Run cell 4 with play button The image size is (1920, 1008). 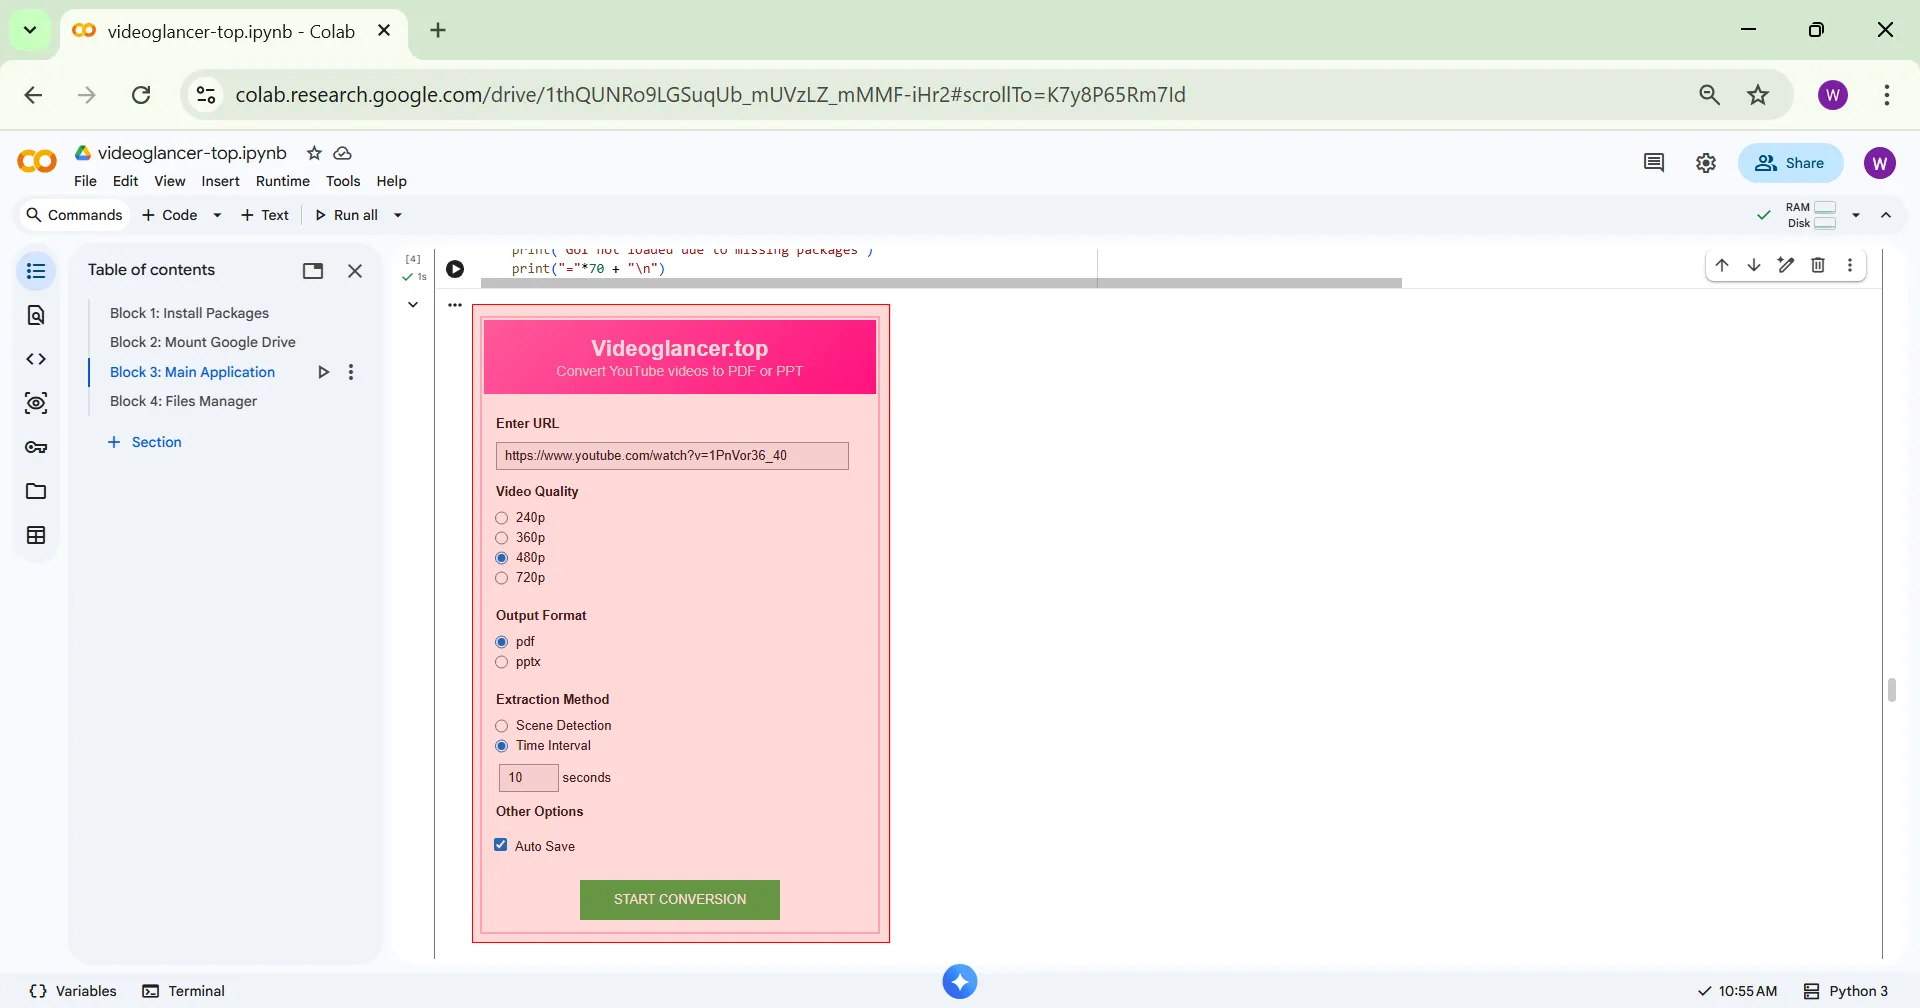point(455,269)
